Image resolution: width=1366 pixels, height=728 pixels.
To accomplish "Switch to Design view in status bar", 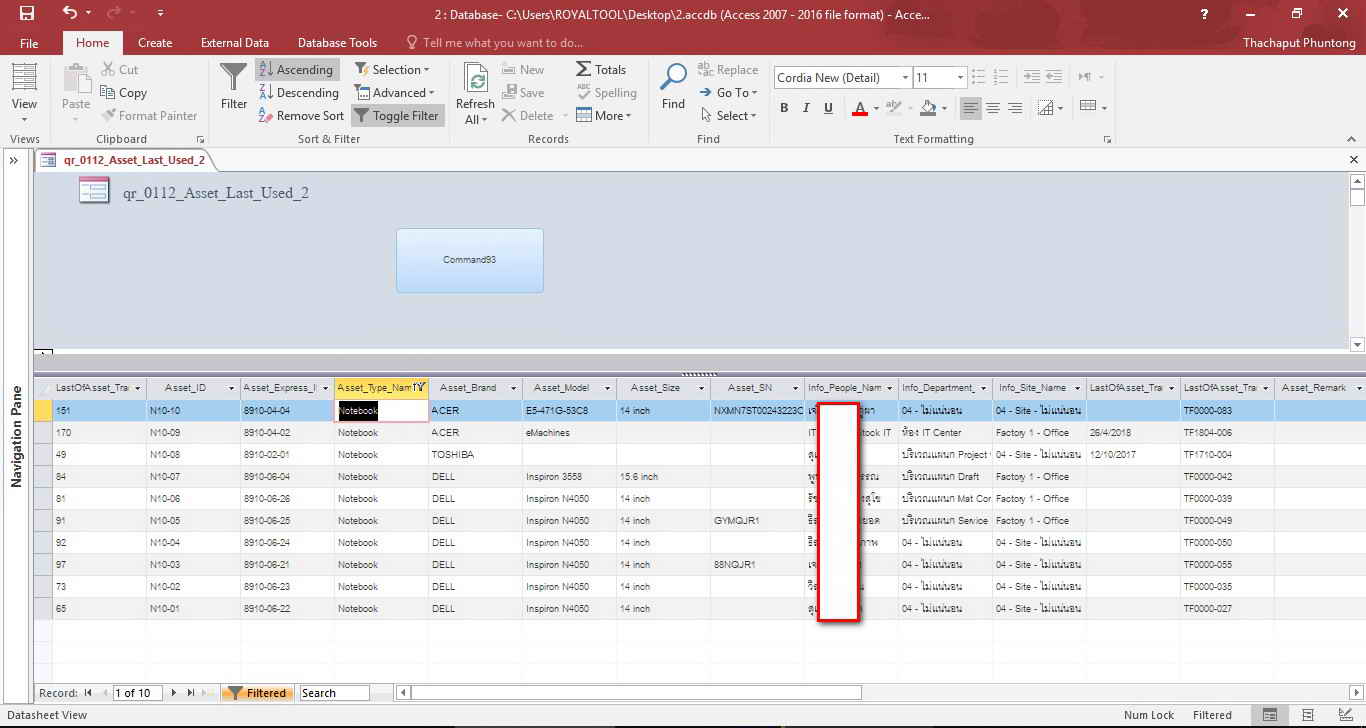I will pyautogui.click(x=1346, y=715).
